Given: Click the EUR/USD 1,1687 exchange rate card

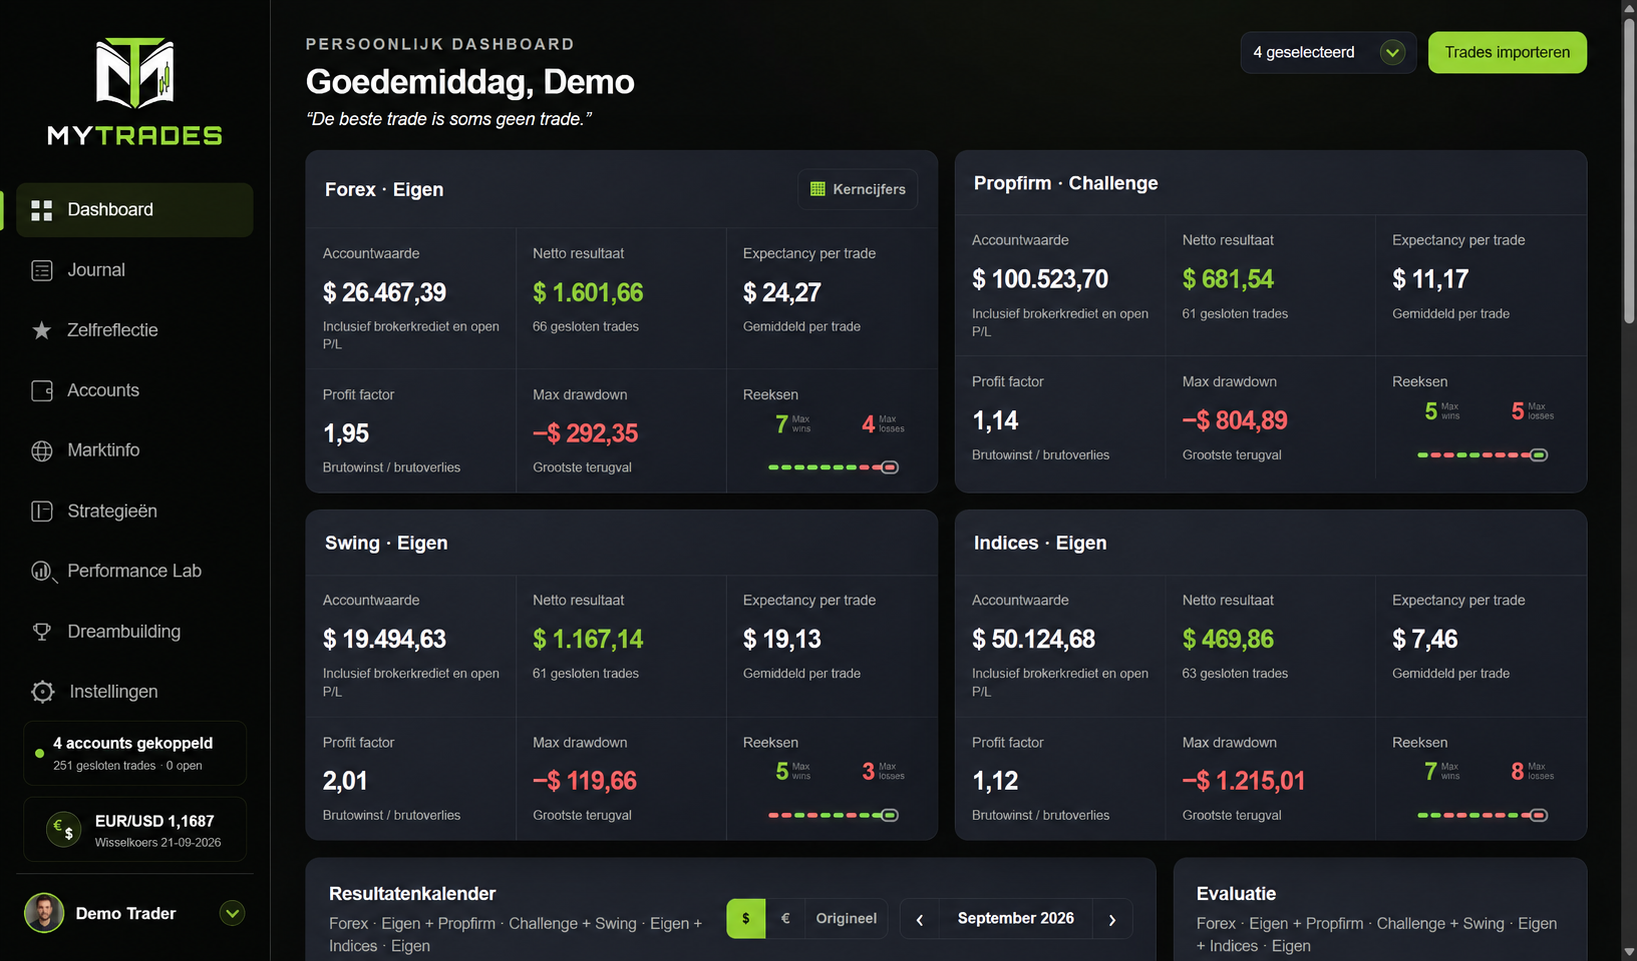Looking at the screenshot, I should click(x=135, y=829).
